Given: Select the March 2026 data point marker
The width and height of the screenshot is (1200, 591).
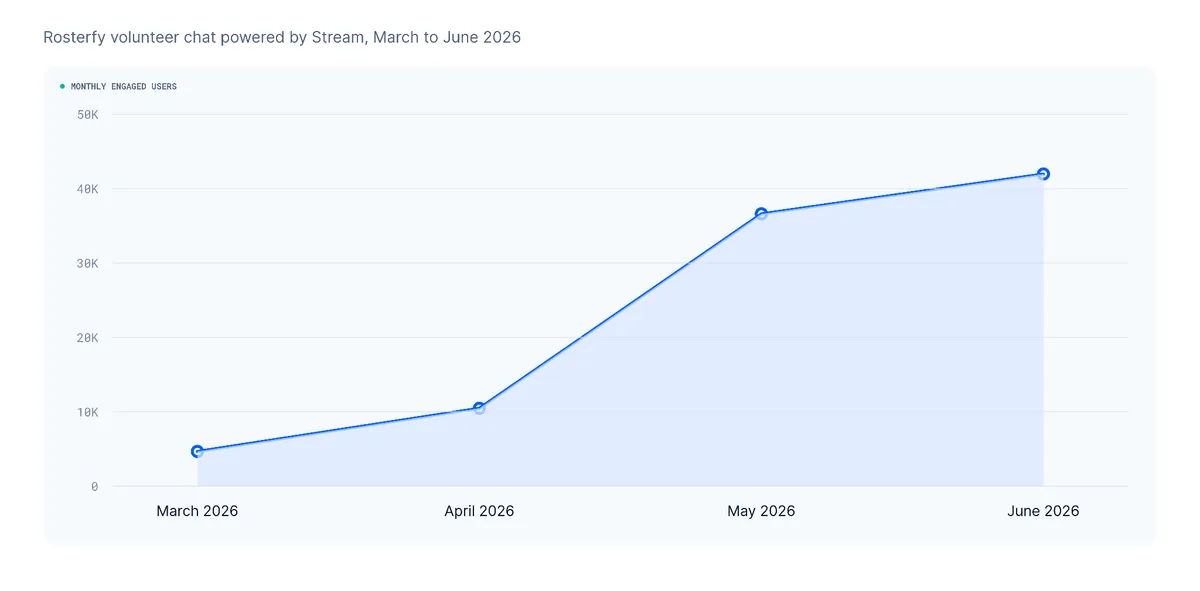Looking at the screenshot, I should (197, 451).
